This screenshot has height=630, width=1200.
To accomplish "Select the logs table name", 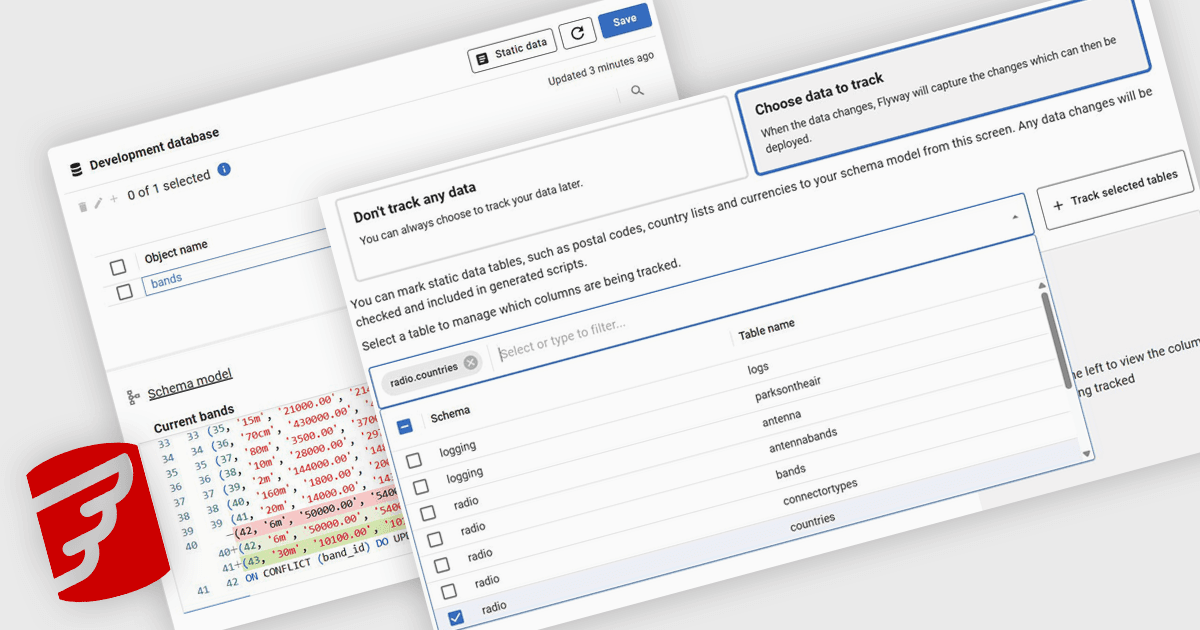I will coord(758,370).
